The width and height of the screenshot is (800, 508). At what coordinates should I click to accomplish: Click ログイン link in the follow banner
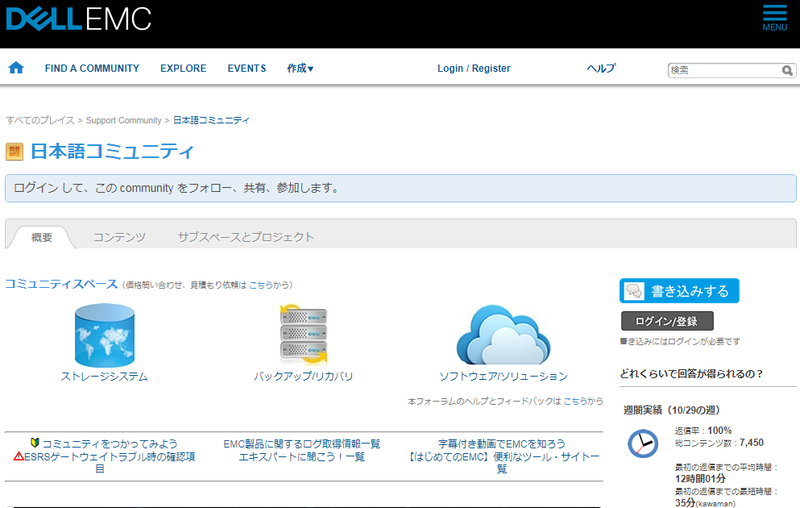click(x=36, y=188)
